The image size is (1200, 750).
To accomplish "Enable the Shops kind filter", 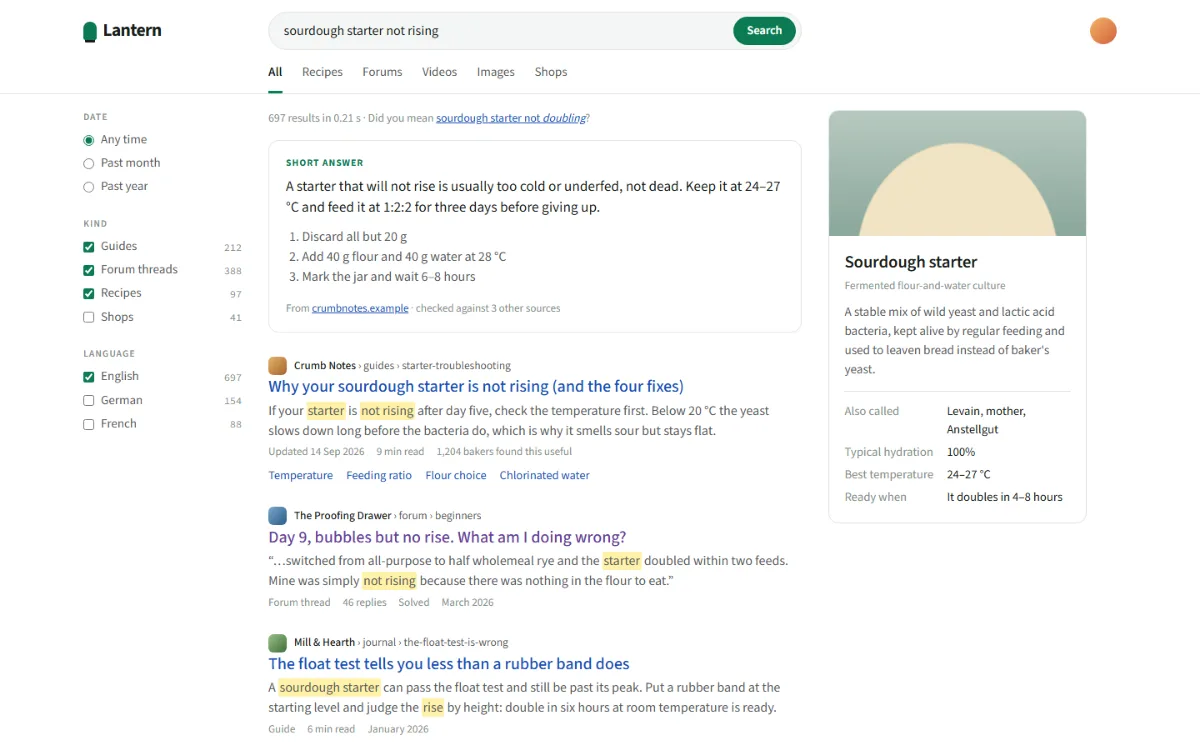I will pos(89,317).
